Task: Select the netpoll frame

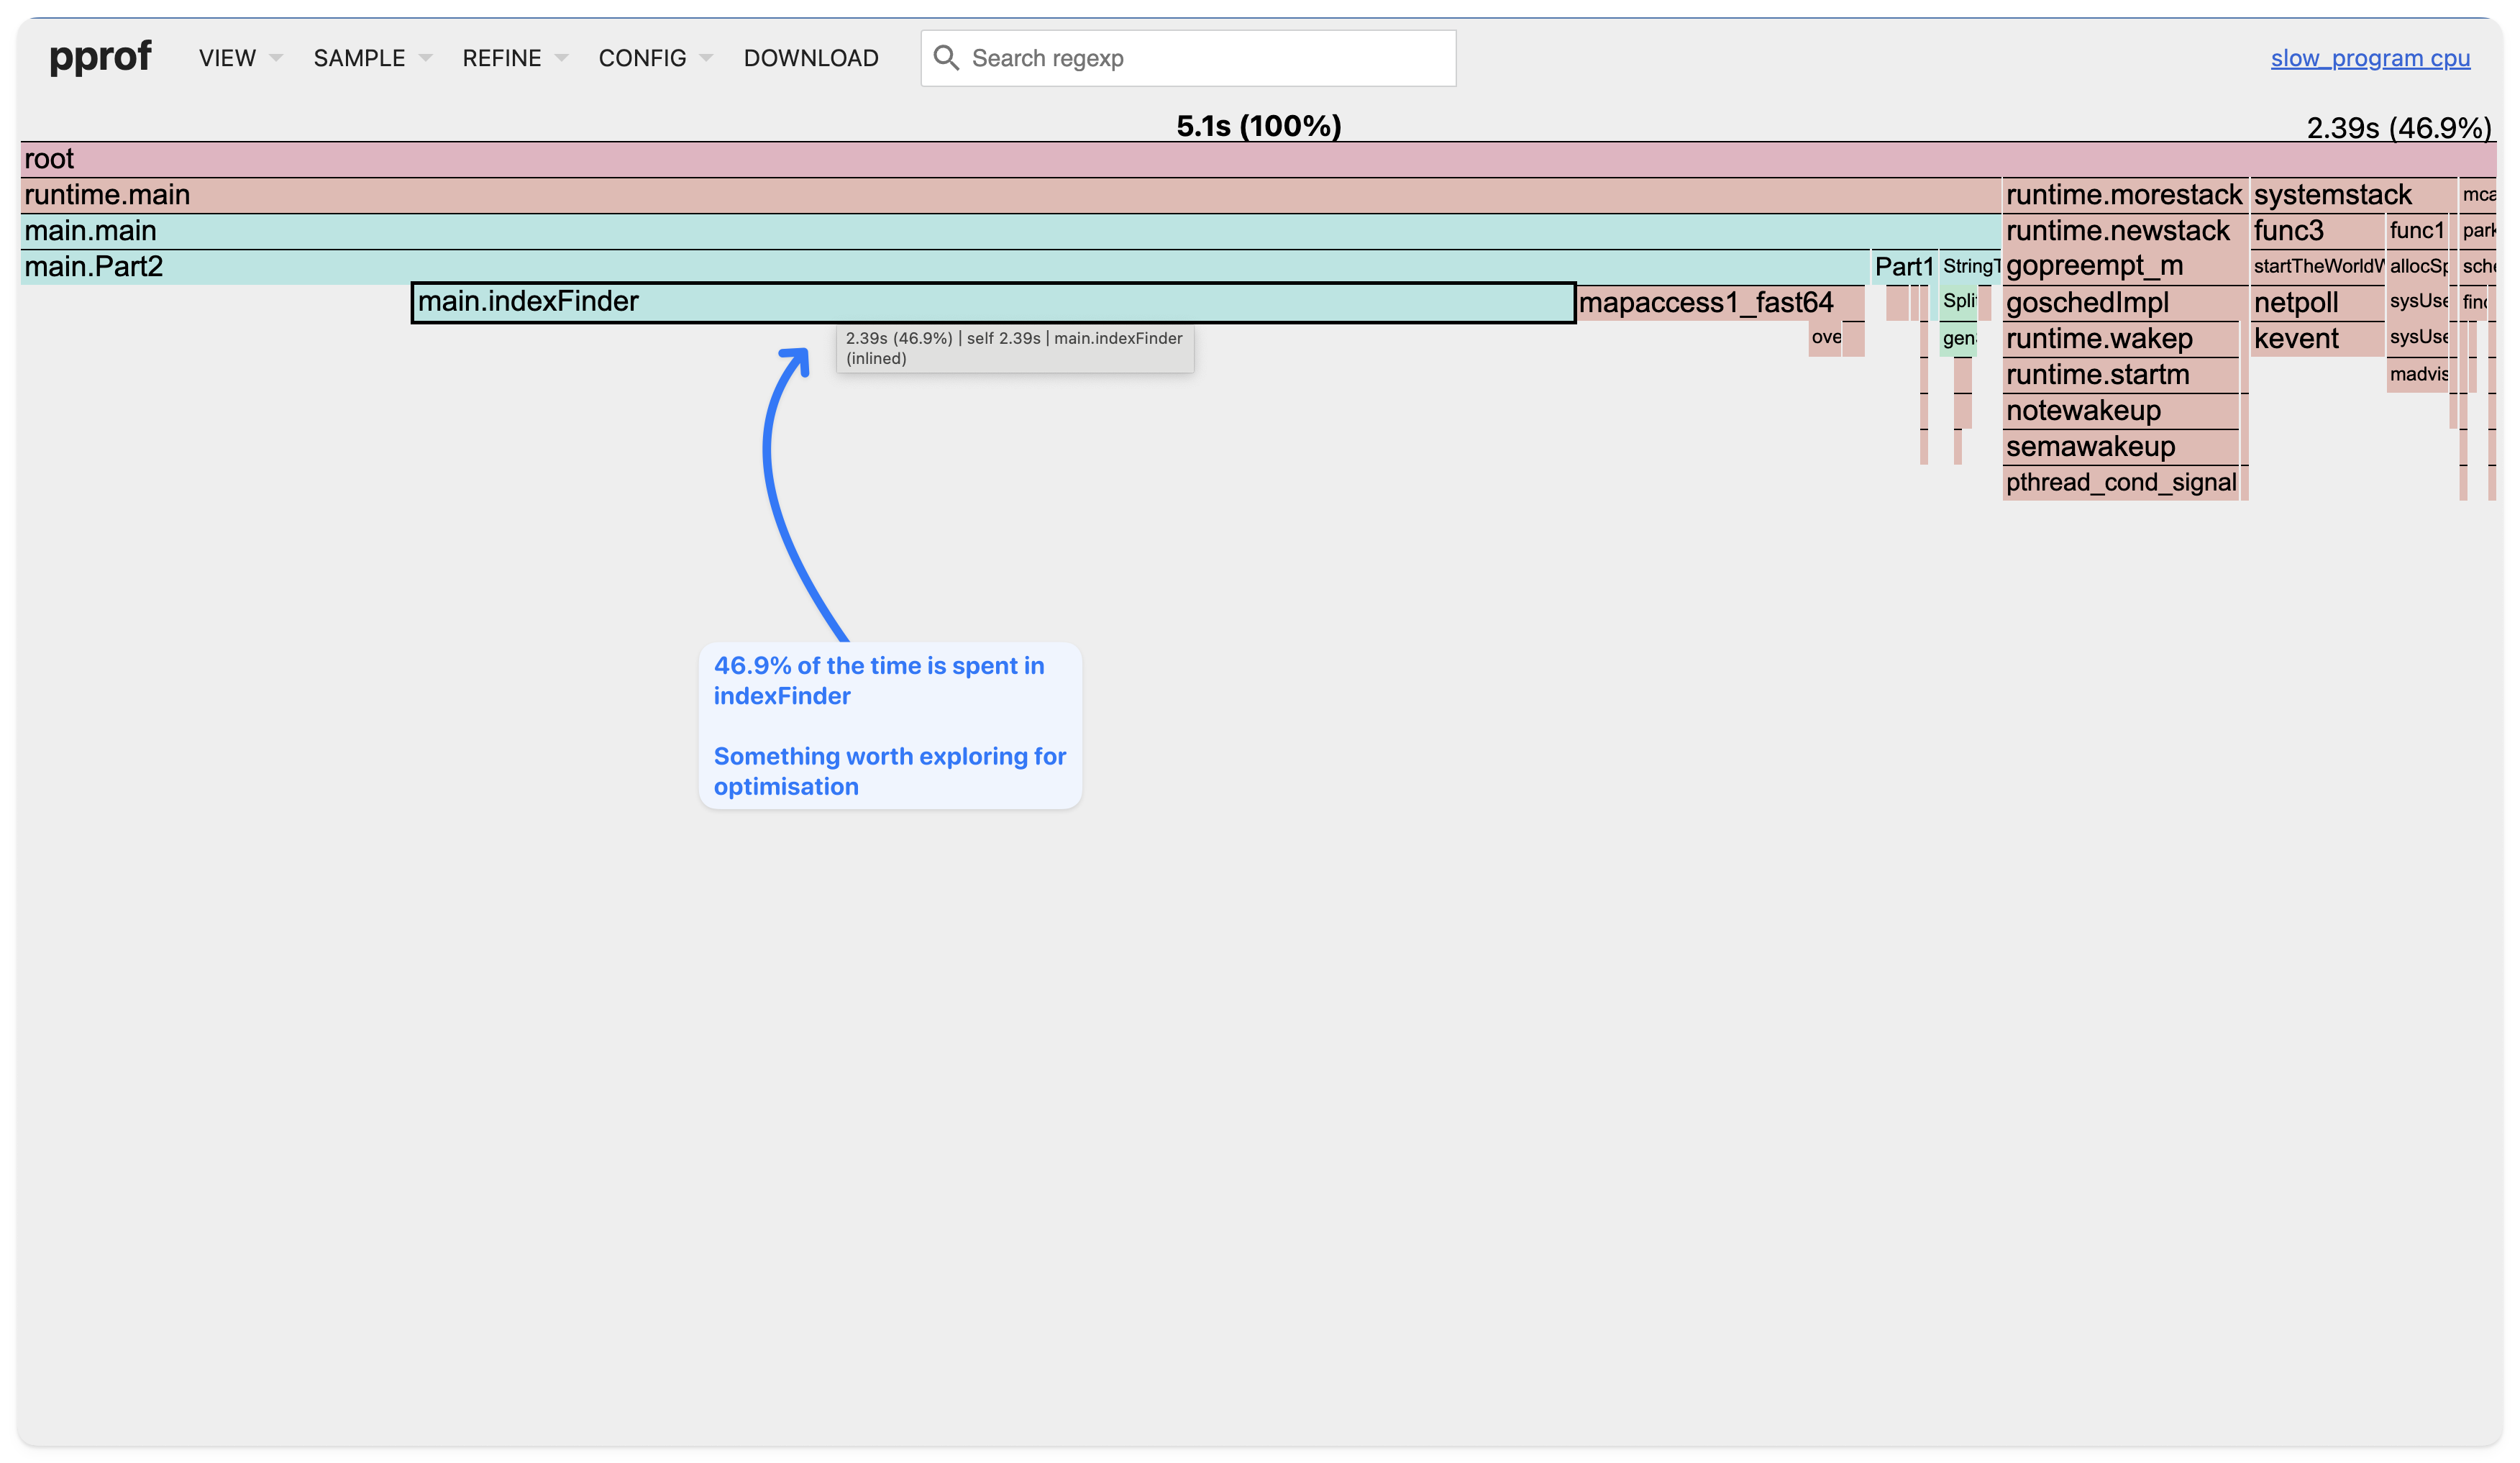Action: [x=2317, y=303]
